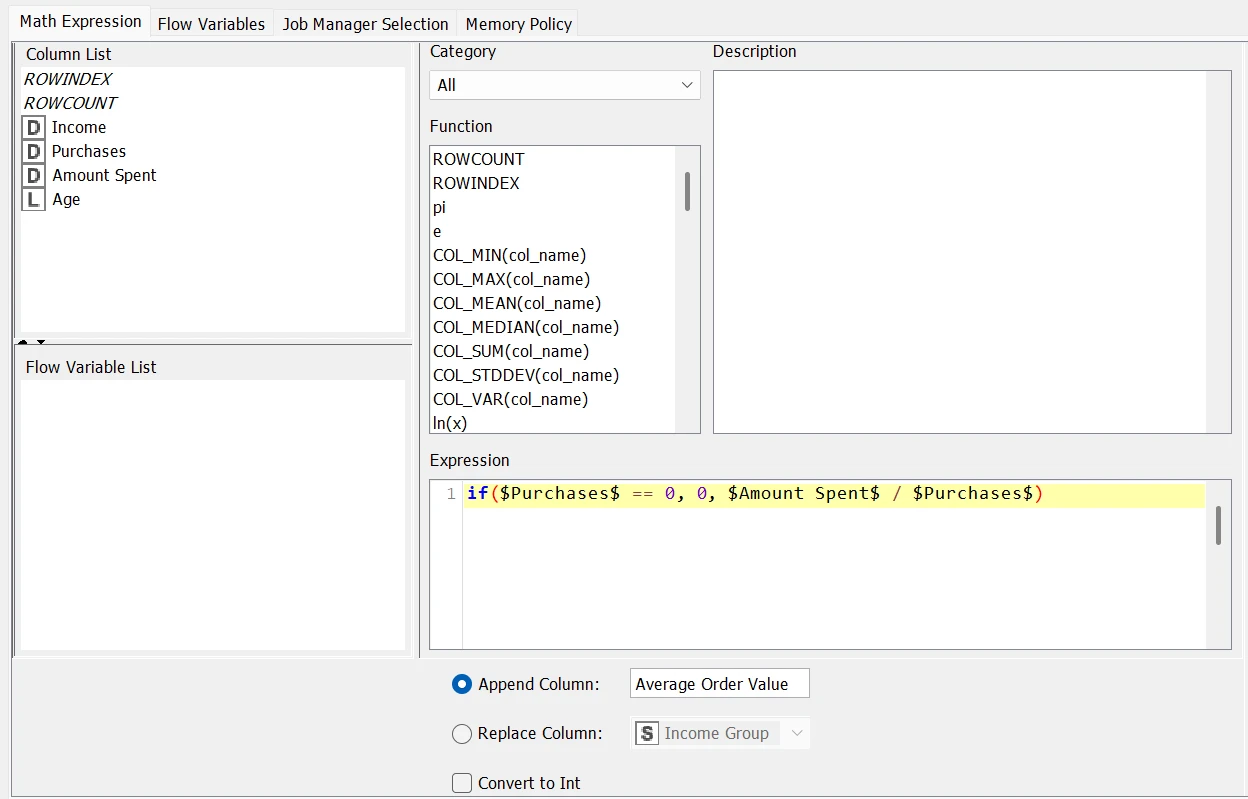Select the Purchases column name
The image size is (1248, 799).
(x=89, y=151)
